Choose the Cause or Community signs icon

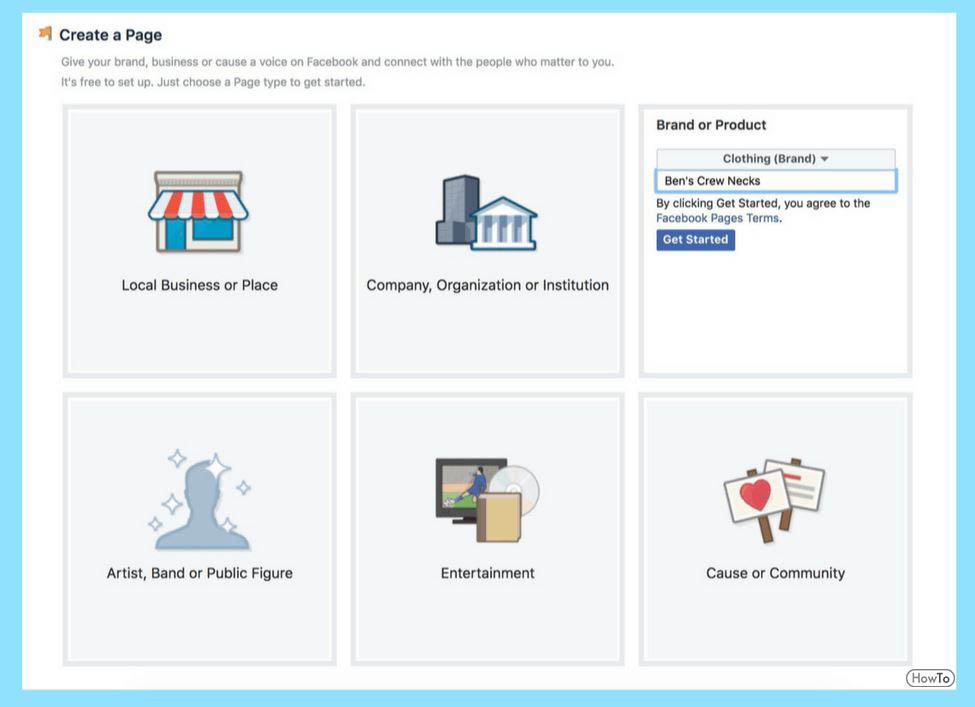coord(775,500)
